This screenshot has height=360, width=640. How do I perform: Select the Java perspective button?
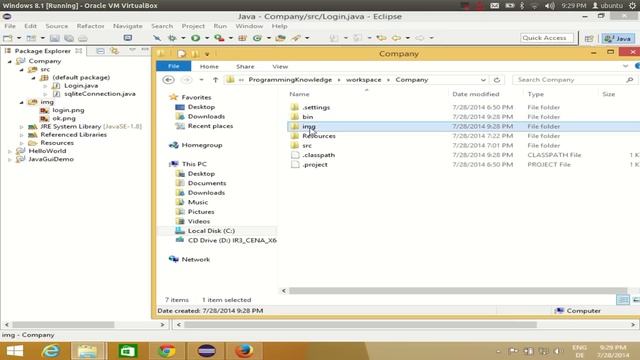[x=618, y=38]
